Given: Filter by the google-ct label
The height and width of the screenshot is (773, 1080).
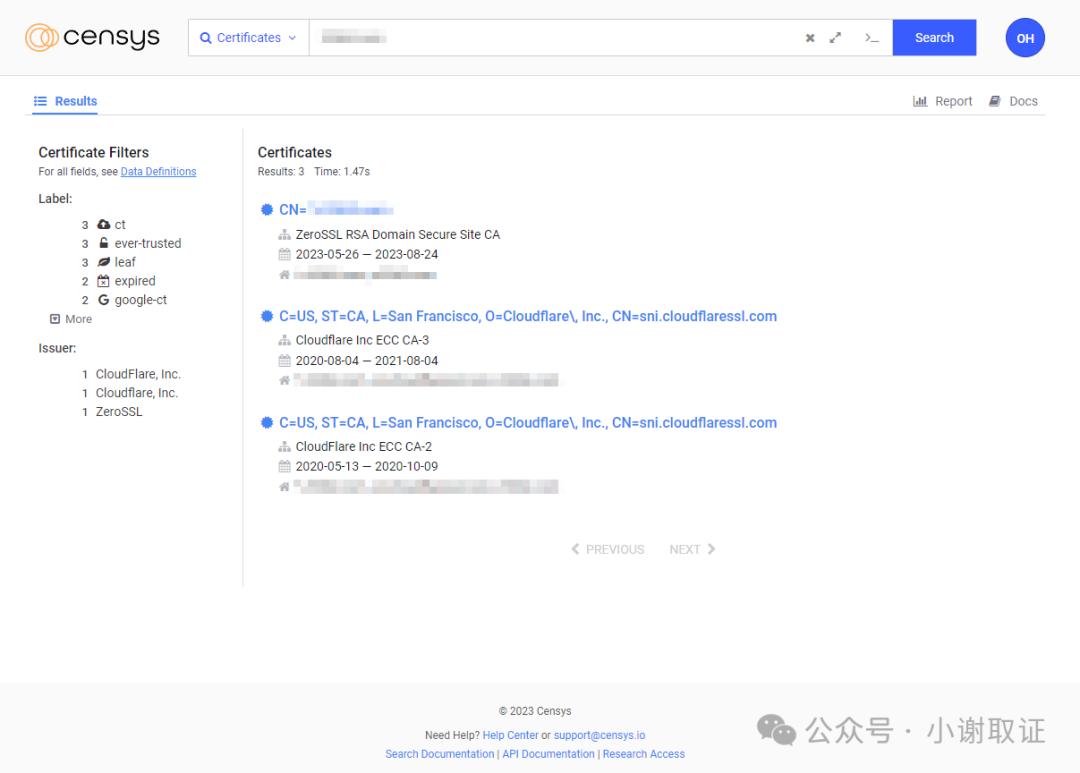Looking at the screenshot, I should pyautogui.click(x=141, y=300).
